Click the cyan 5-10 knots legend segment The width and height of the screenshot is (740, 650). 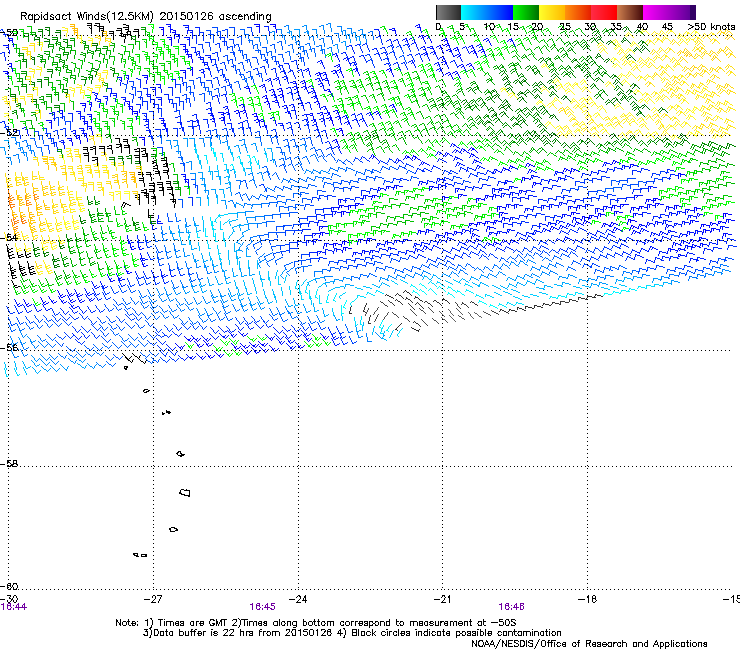(474, 12)
